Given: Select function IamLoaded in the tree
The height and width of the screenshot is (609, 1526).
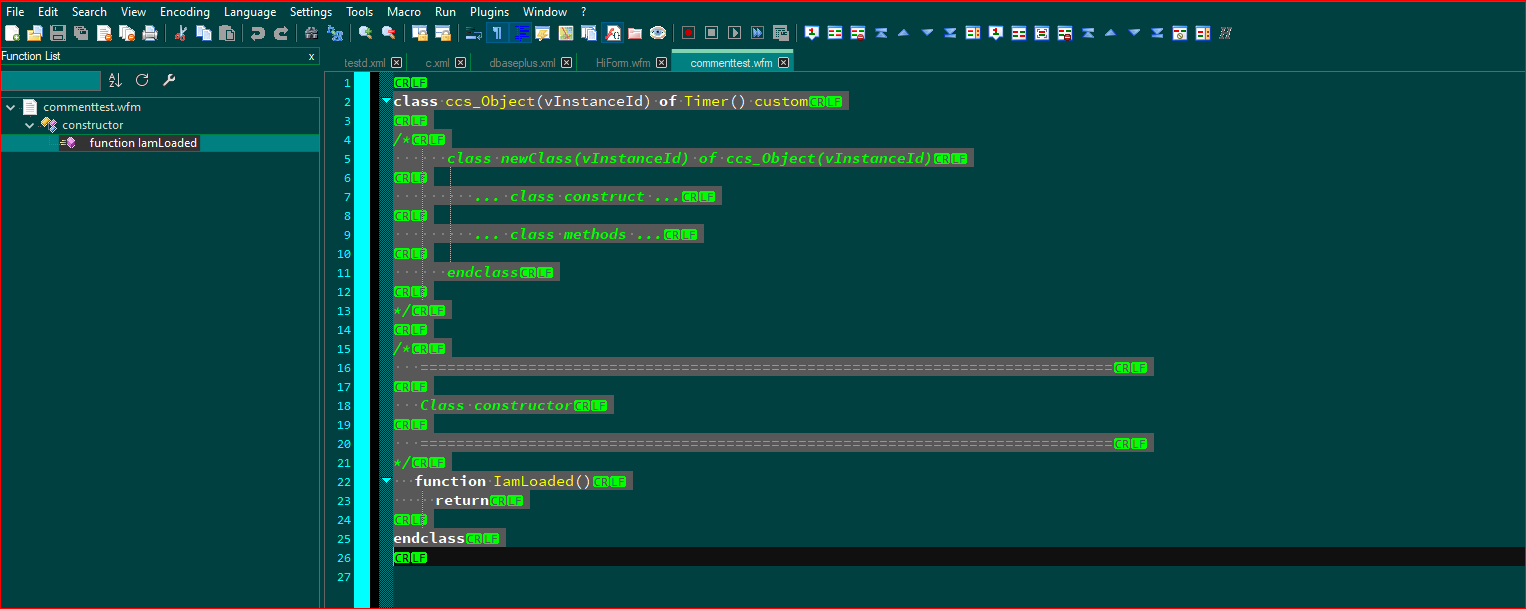Looking at the screenshot, I should click(143, 143).
